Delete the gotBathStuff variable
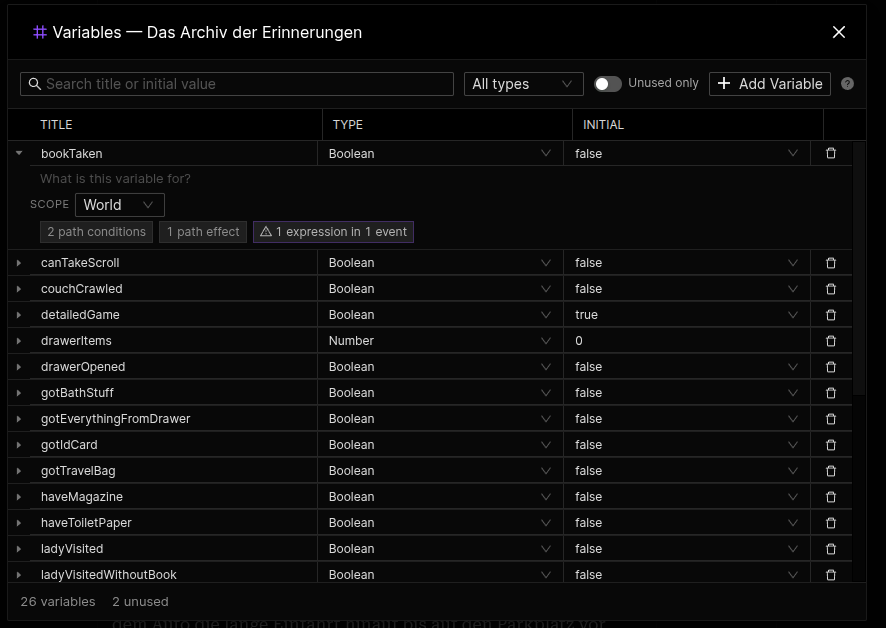 coord(831,393)
